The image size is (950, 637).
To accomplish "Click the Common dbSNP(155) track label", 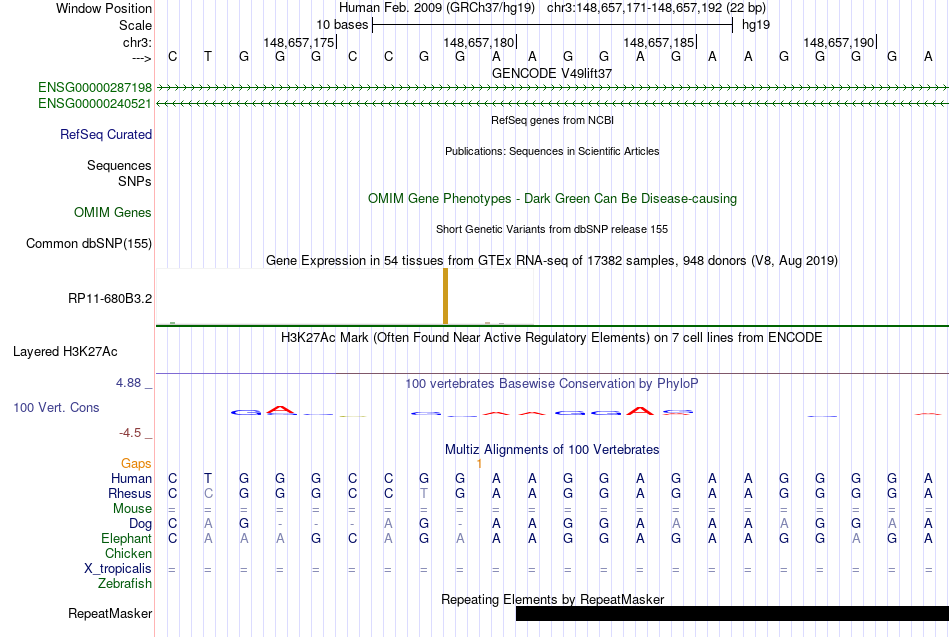I will (x=89, y=244).
